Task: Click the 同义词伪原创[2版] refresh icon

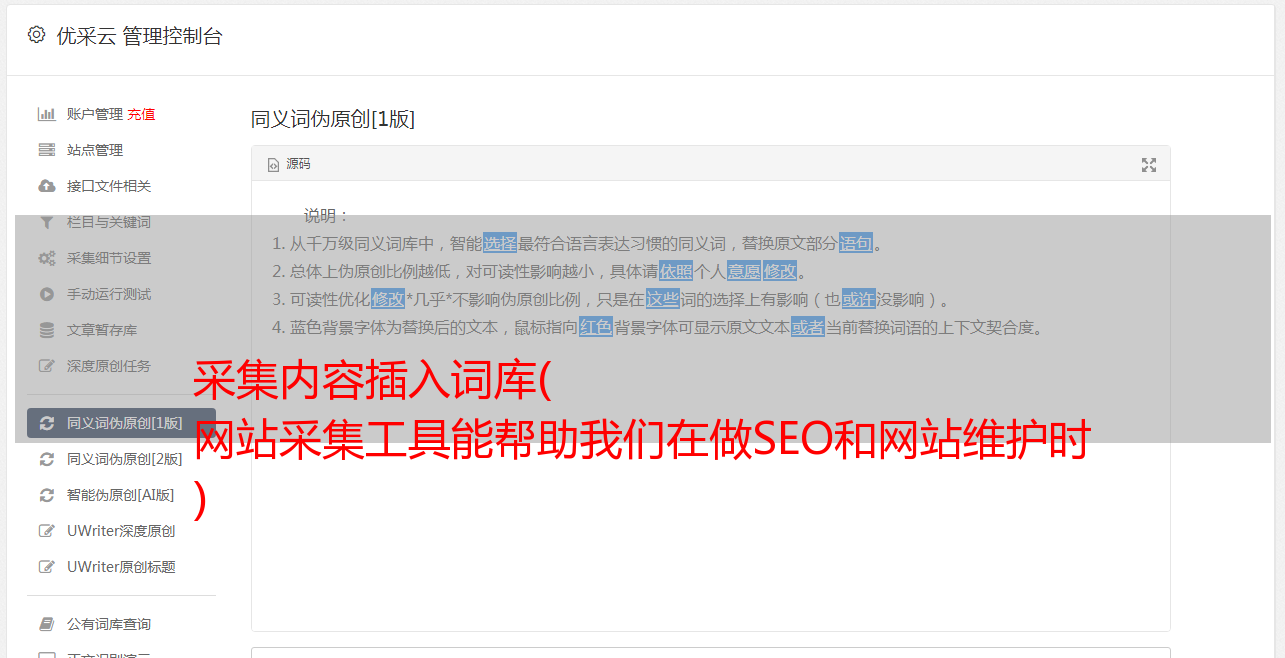Action: (x=46, y=459)
